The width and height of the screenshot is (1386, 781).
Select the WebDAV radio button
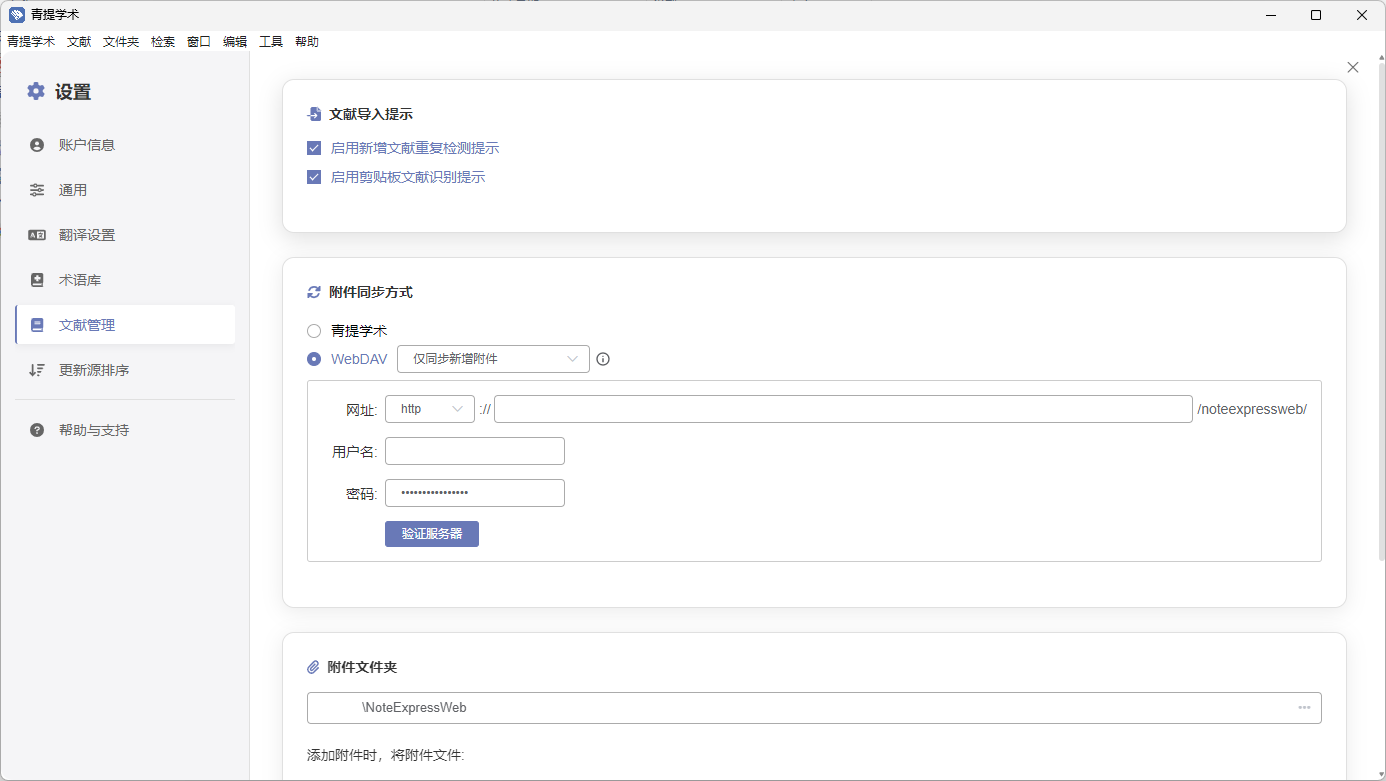click(314, 359)
